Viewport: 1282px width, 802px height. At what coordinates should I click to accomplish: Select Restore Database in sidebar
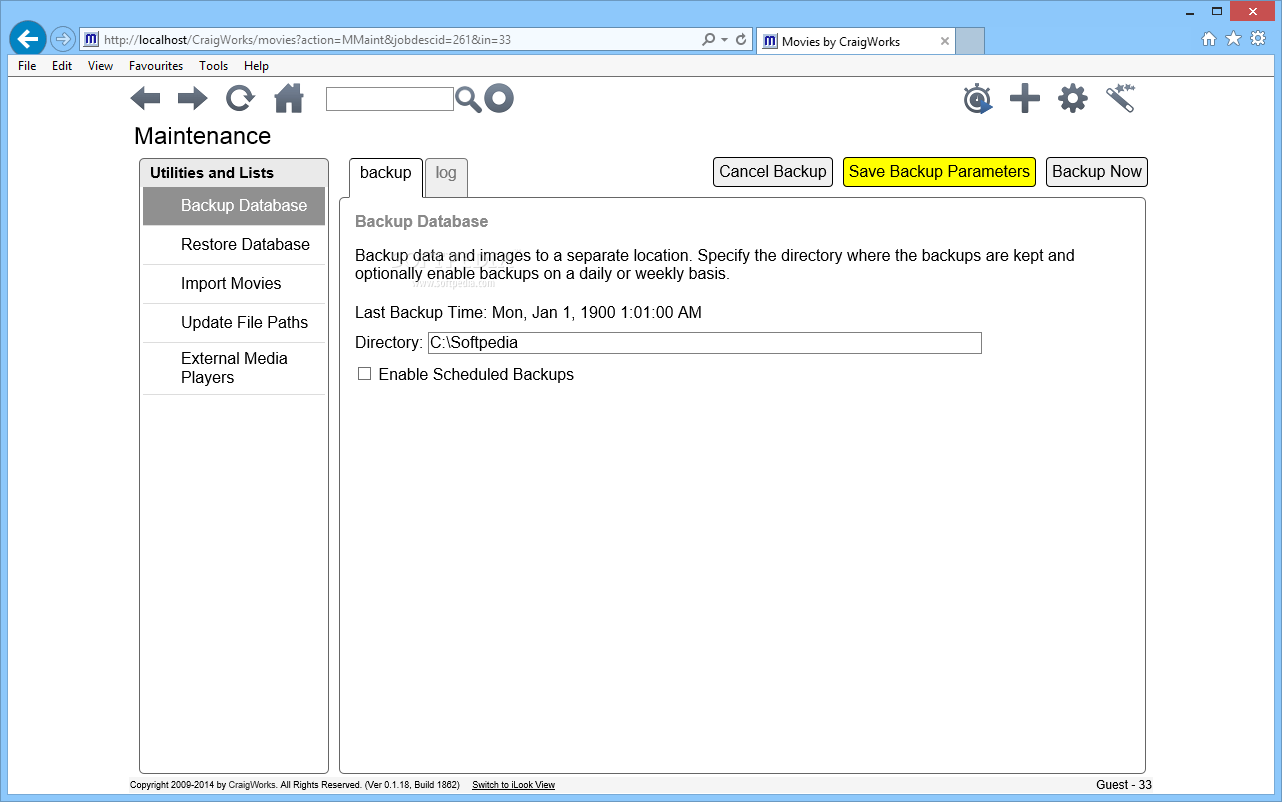tap(234, 245)
